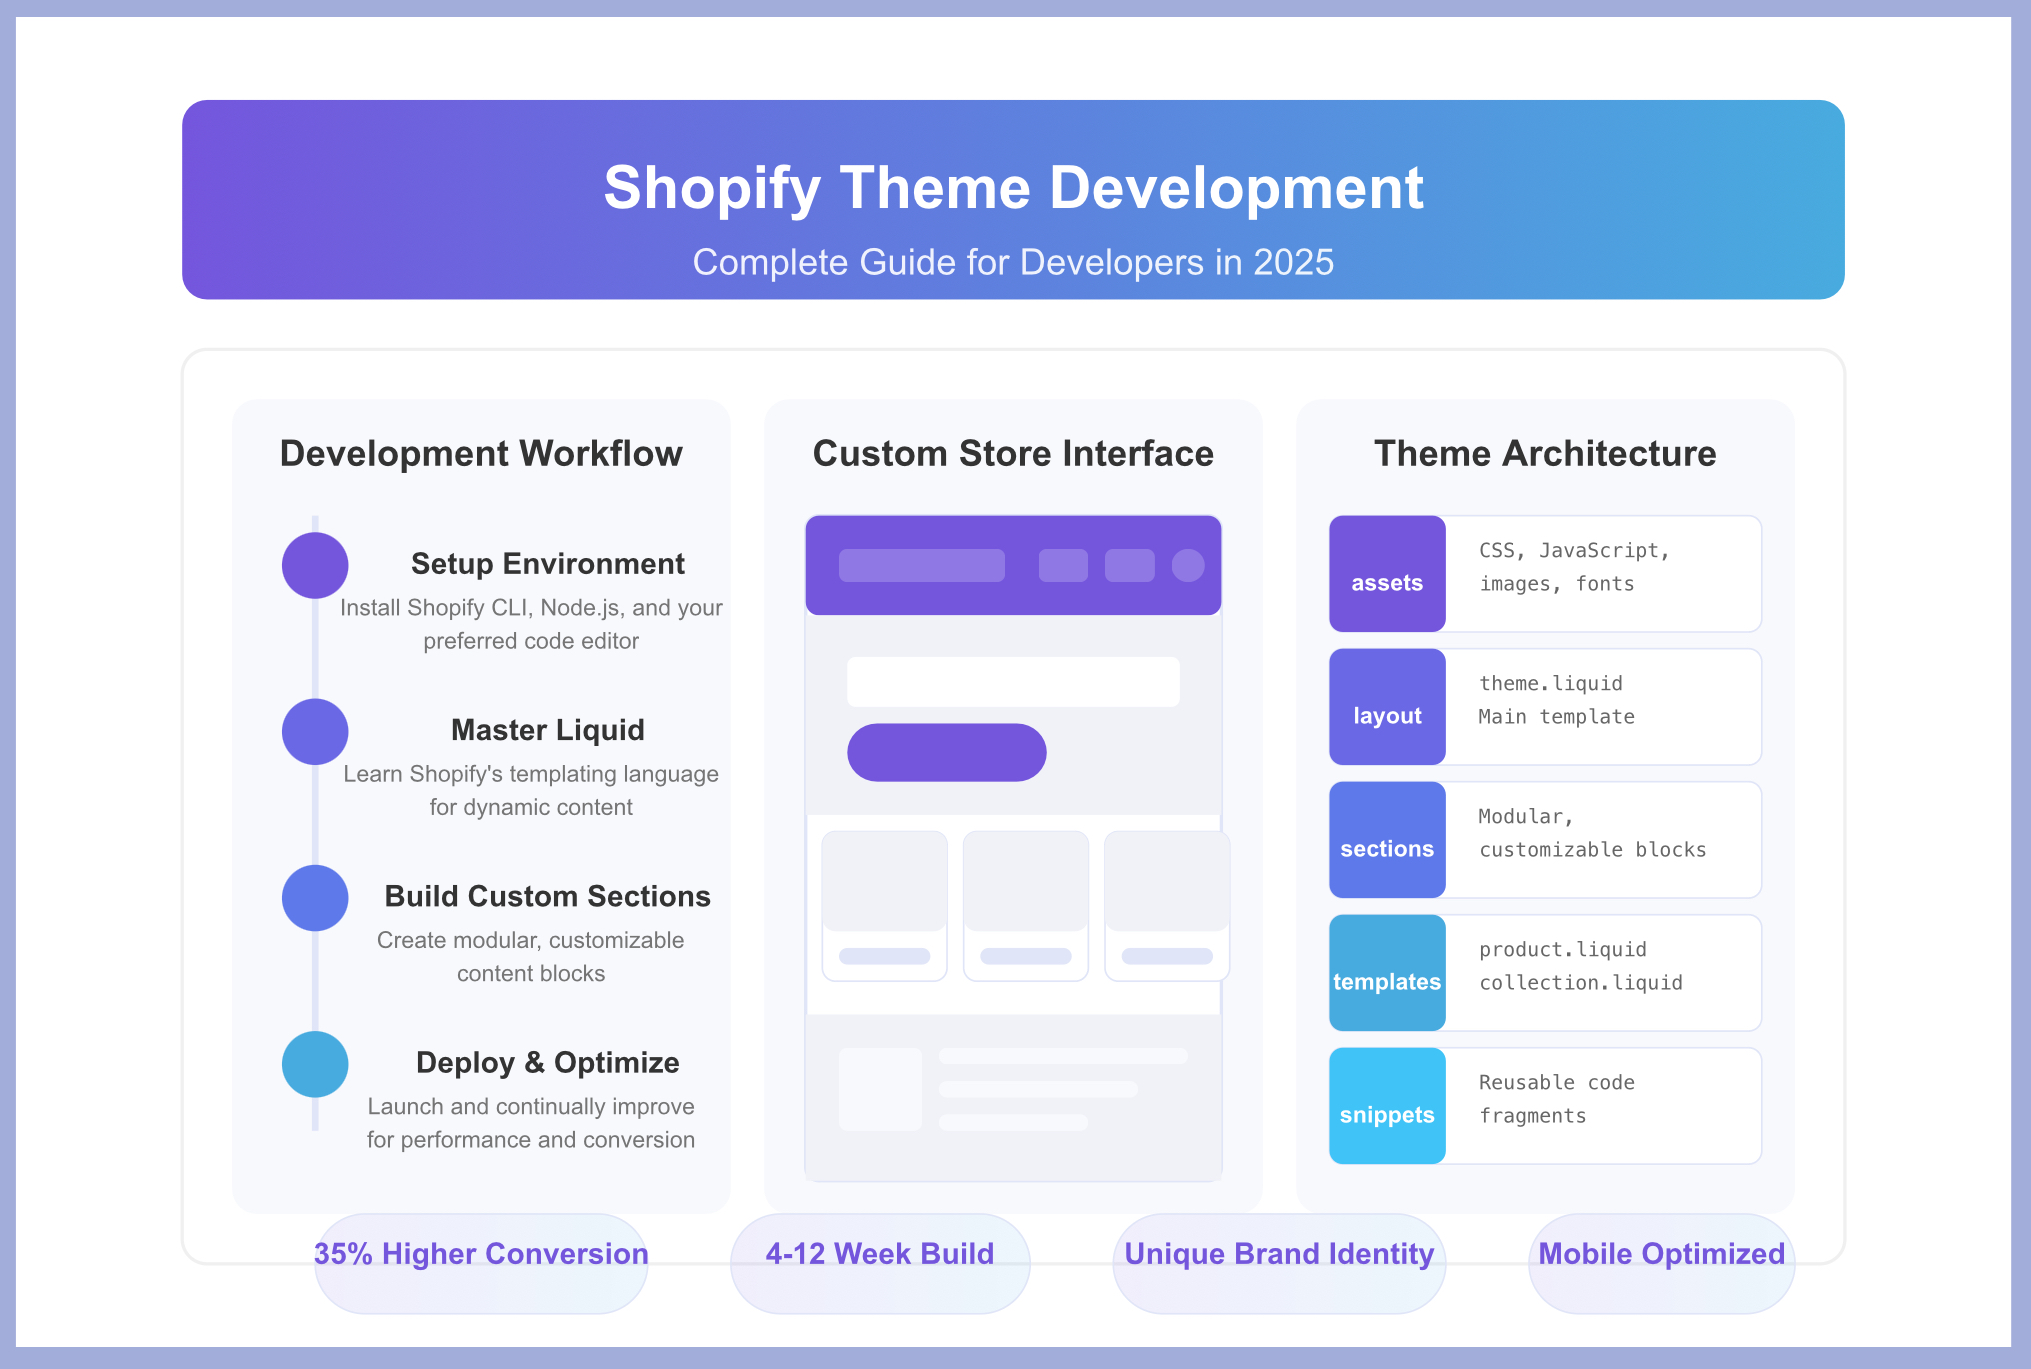
Task: Click the white search field in mockup
Action: coord(1013,682)
